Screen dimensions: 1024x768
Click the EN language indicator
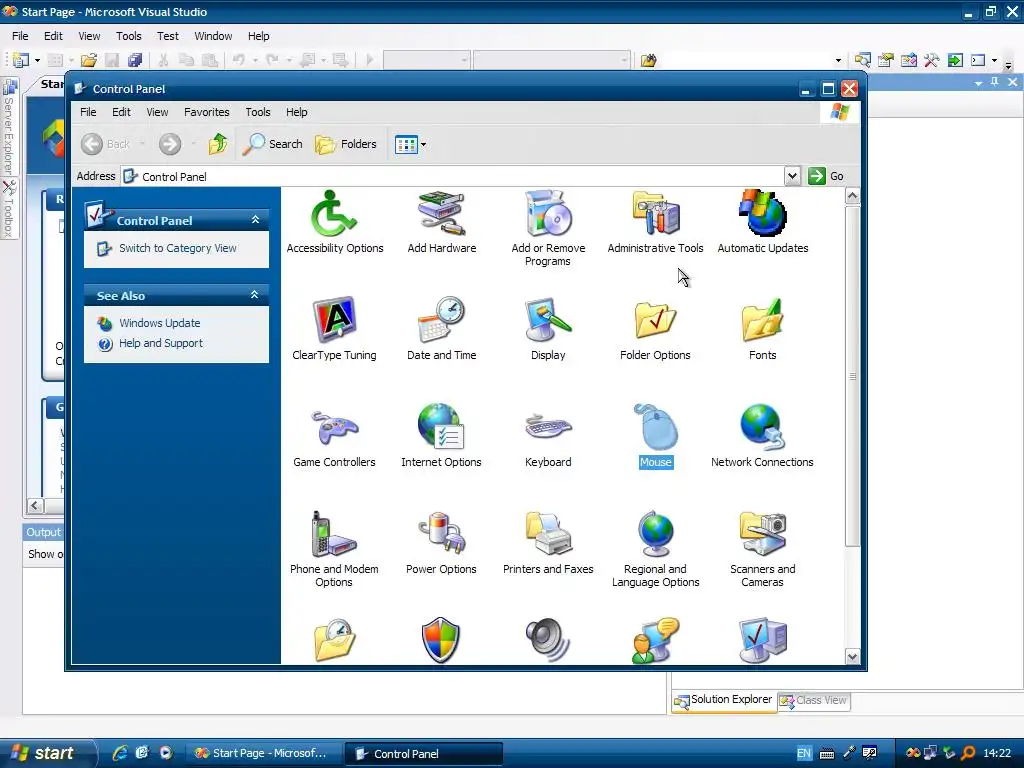[804, 753]
